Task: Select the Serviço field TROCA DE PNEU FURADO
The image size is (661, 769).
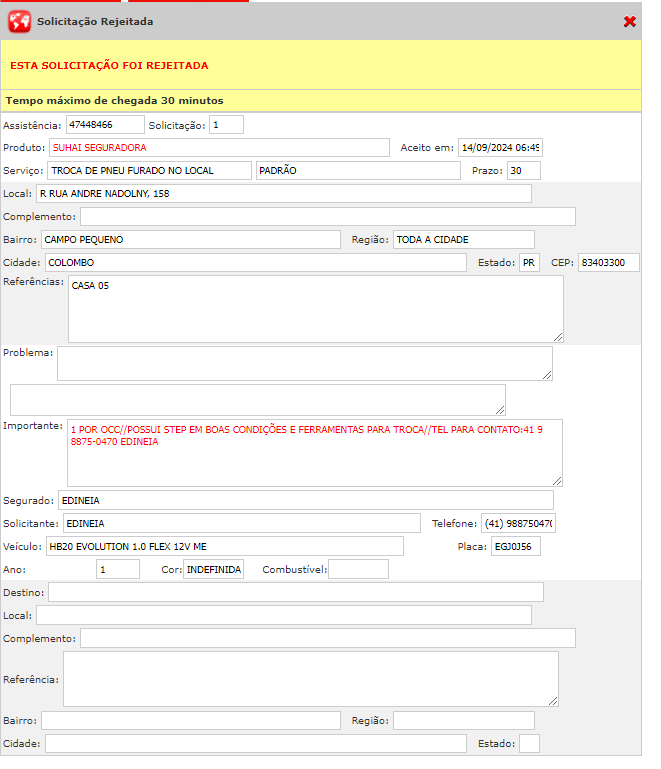Action: (x=149, y=171)
